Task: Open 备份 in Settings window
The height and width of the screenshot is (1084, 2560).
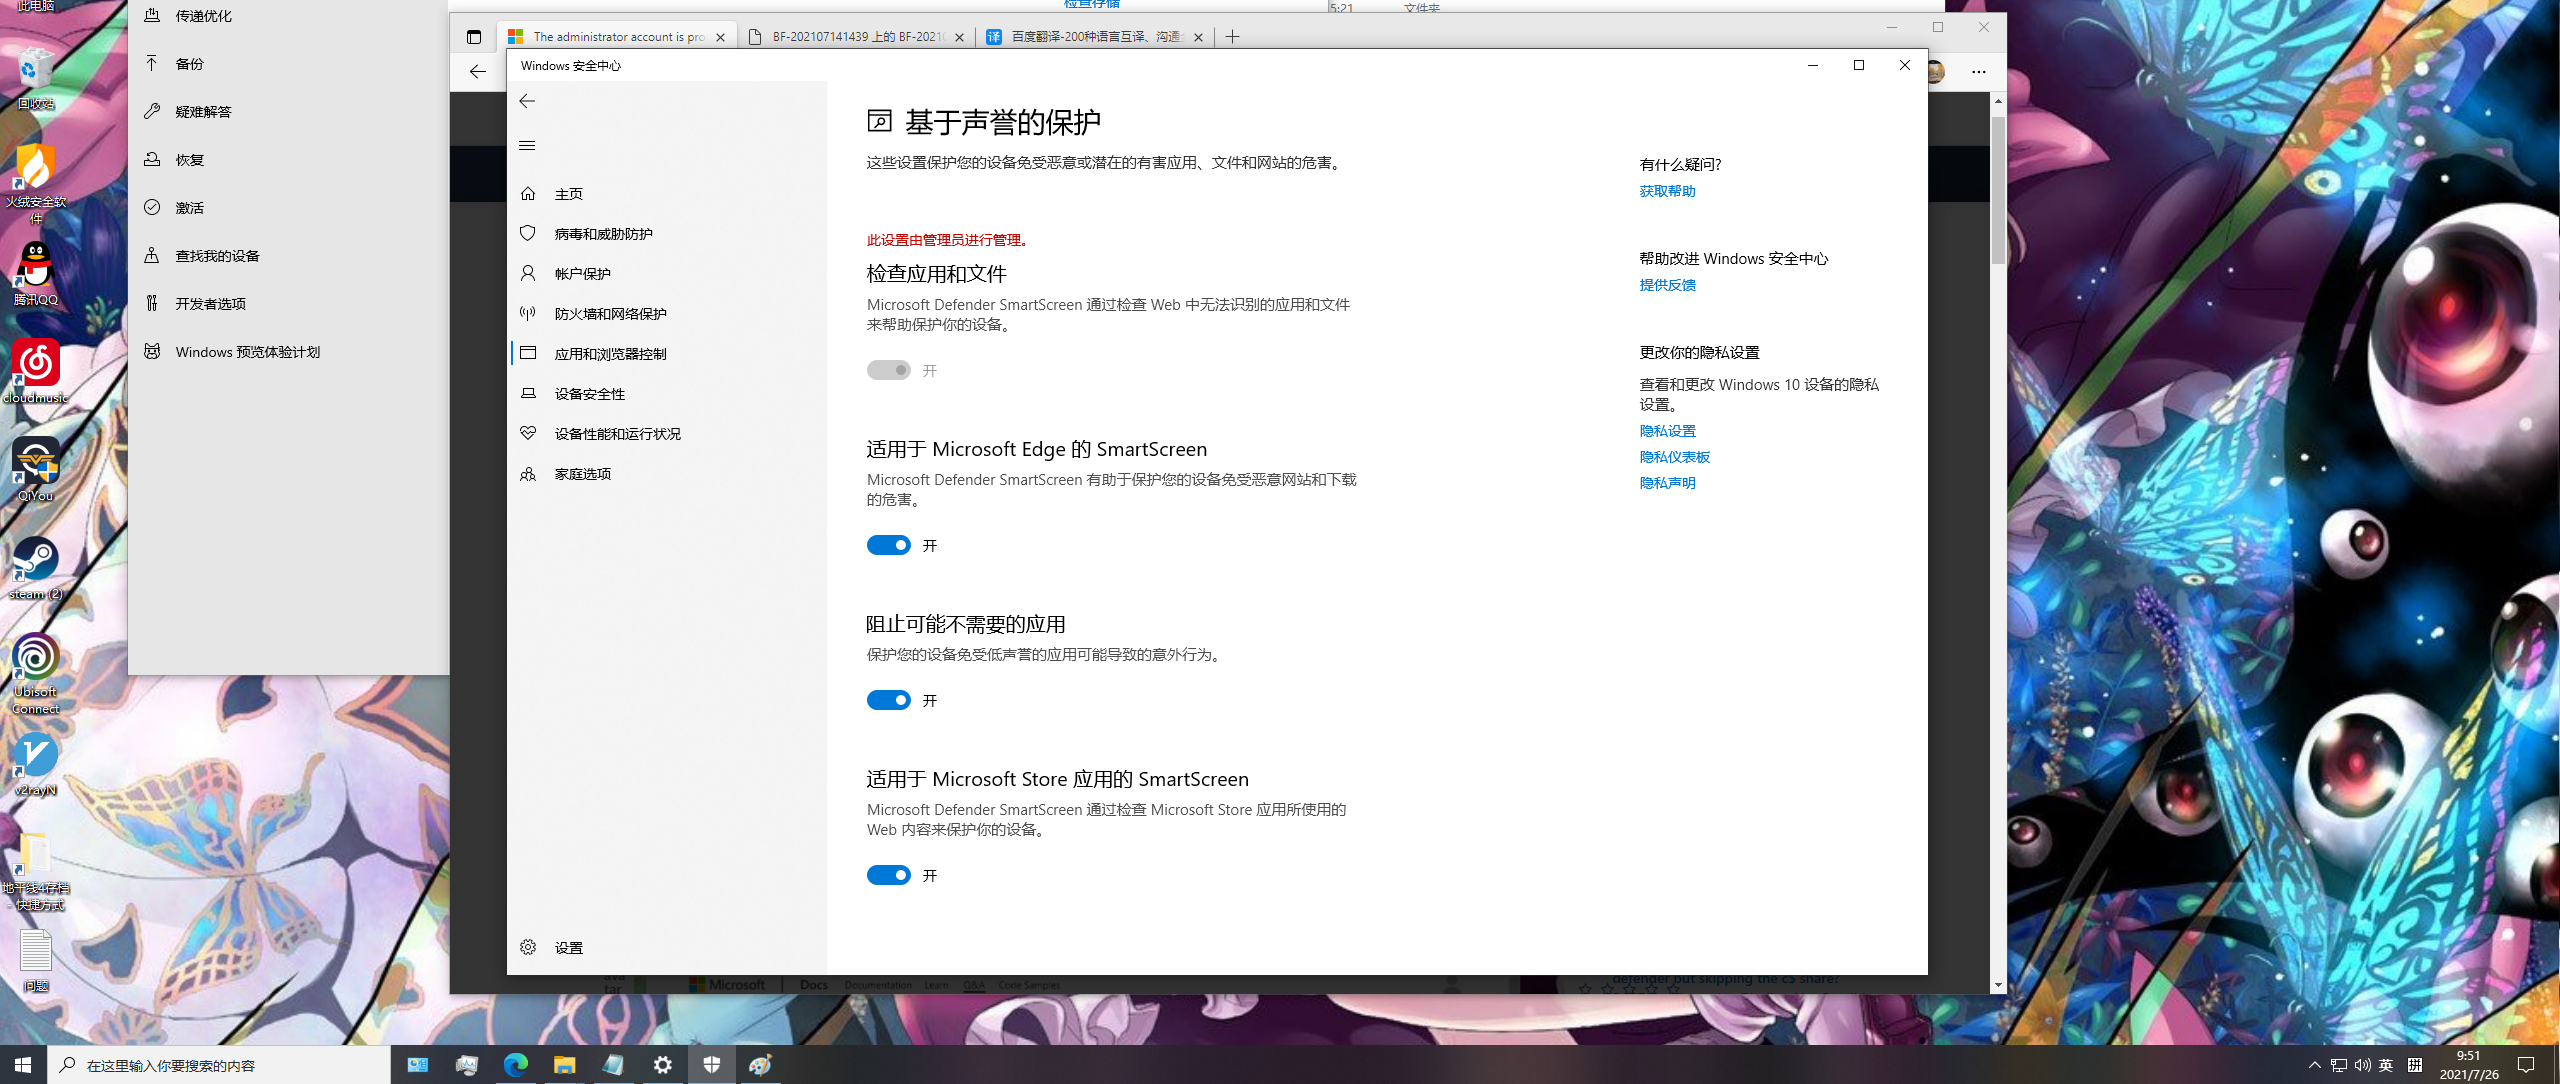Action: click(288, 64)
